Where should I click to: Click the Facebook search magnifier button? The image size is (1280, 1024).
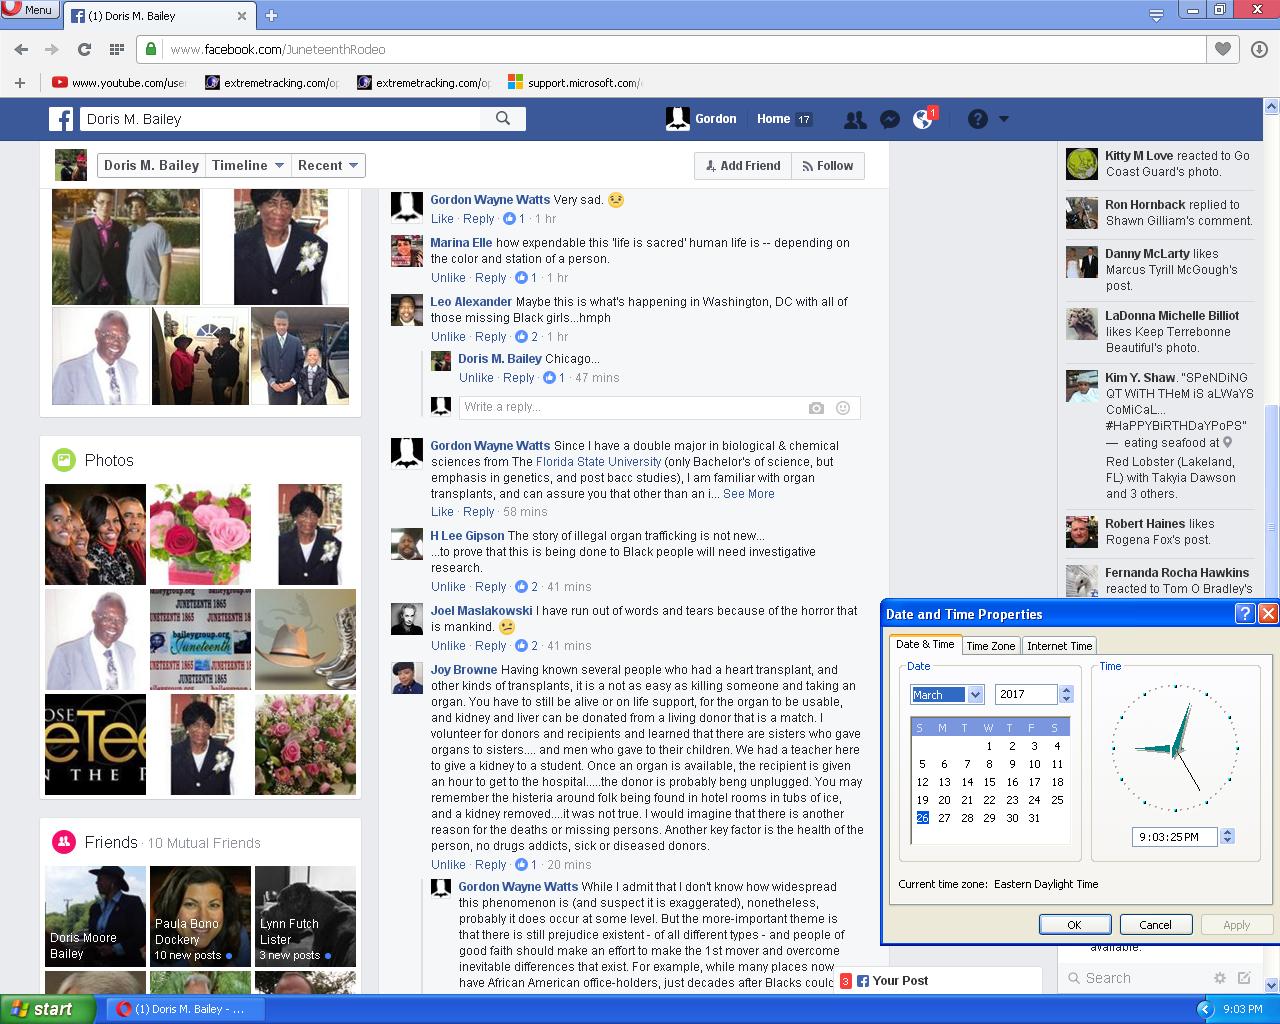503,118
